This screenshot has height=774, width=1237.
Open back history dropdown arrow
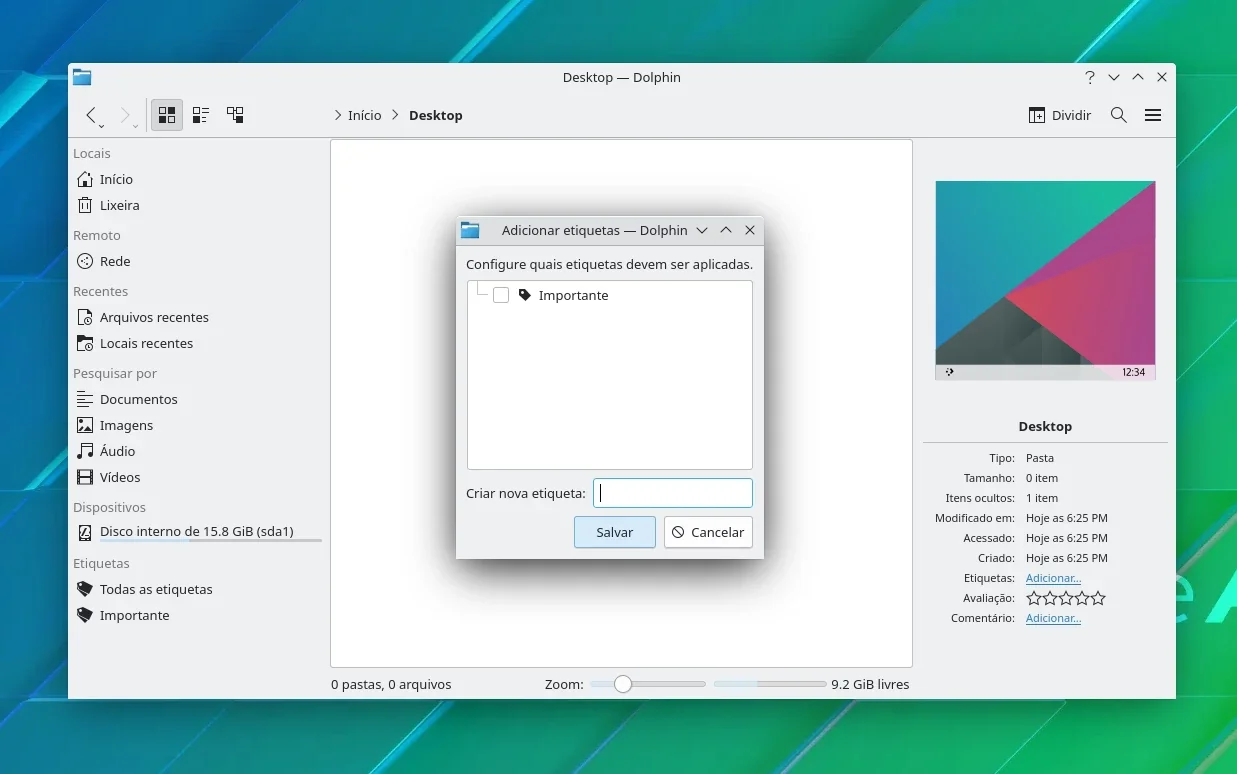(102, 127)
